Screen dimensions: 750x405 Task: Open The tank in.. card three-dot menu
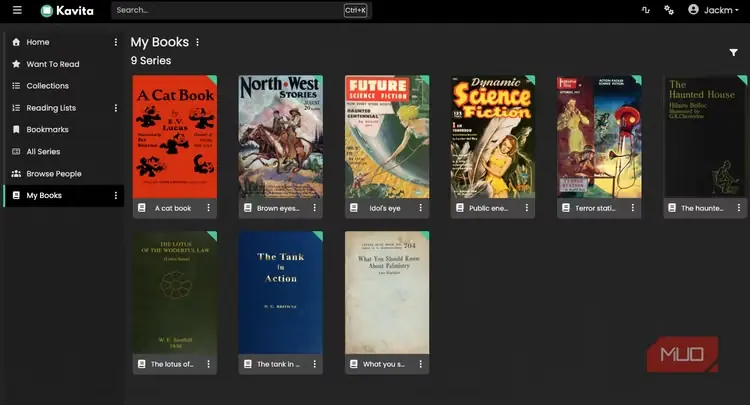pos(315,364)
